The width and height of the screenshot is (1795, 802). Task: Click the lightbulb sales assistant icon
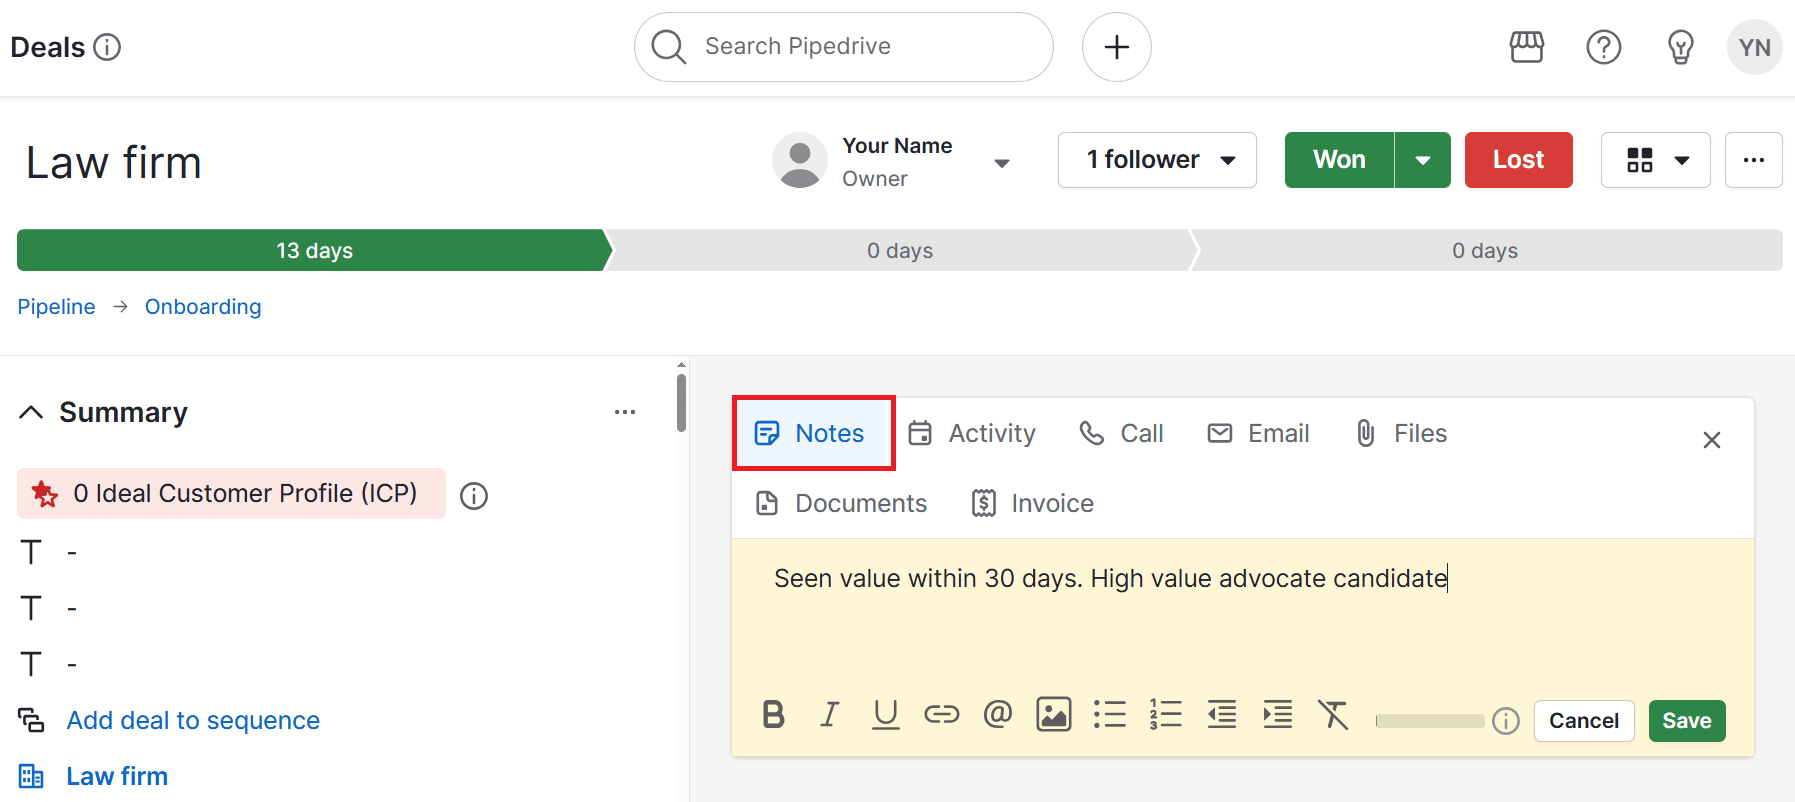(1680, 47)
